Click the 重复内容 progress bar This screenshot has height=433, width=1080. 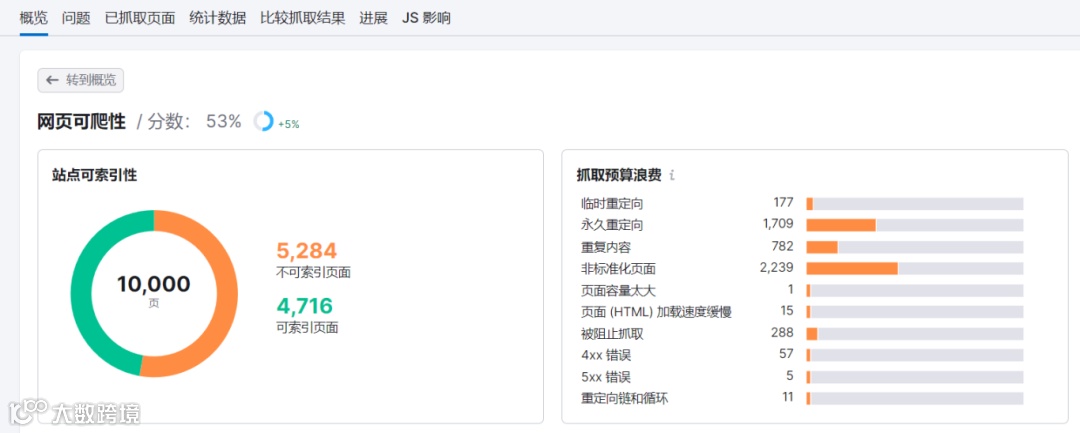pos(915,247)
